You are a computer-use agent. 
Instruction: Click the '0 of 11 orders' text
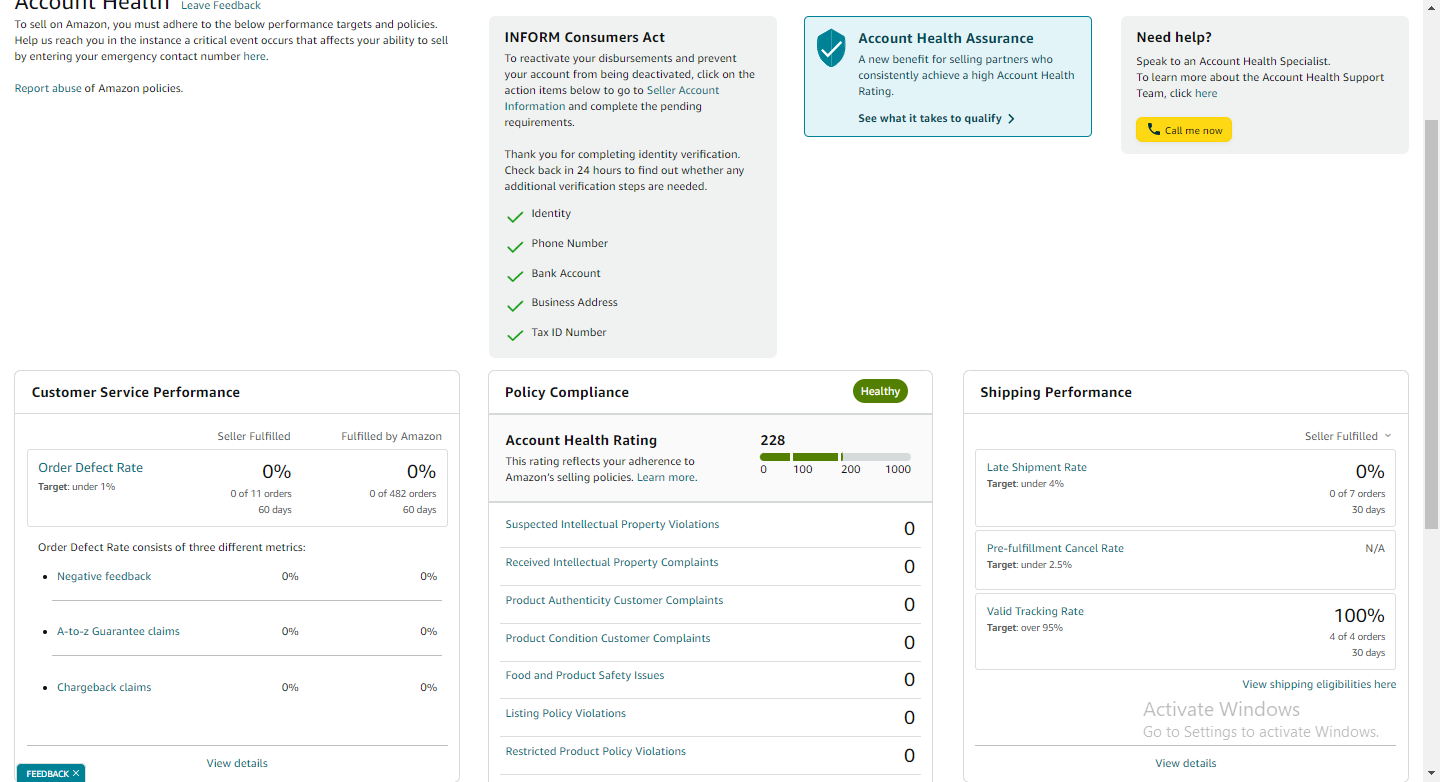(x=261, y=494)
